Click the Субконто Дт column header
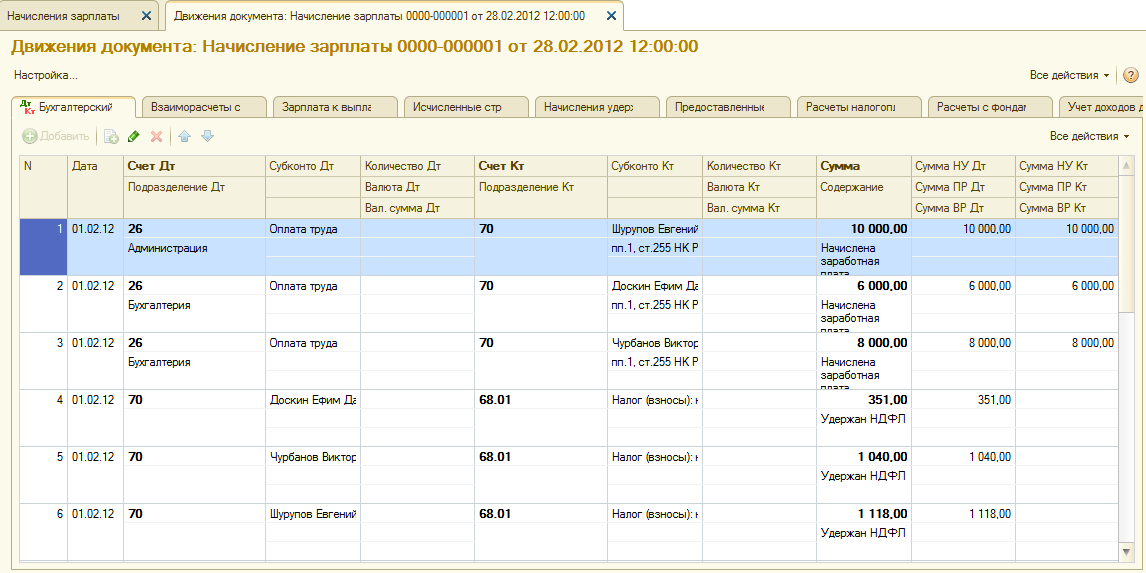This screenshot has height=573, width=1146. point(312,167)
